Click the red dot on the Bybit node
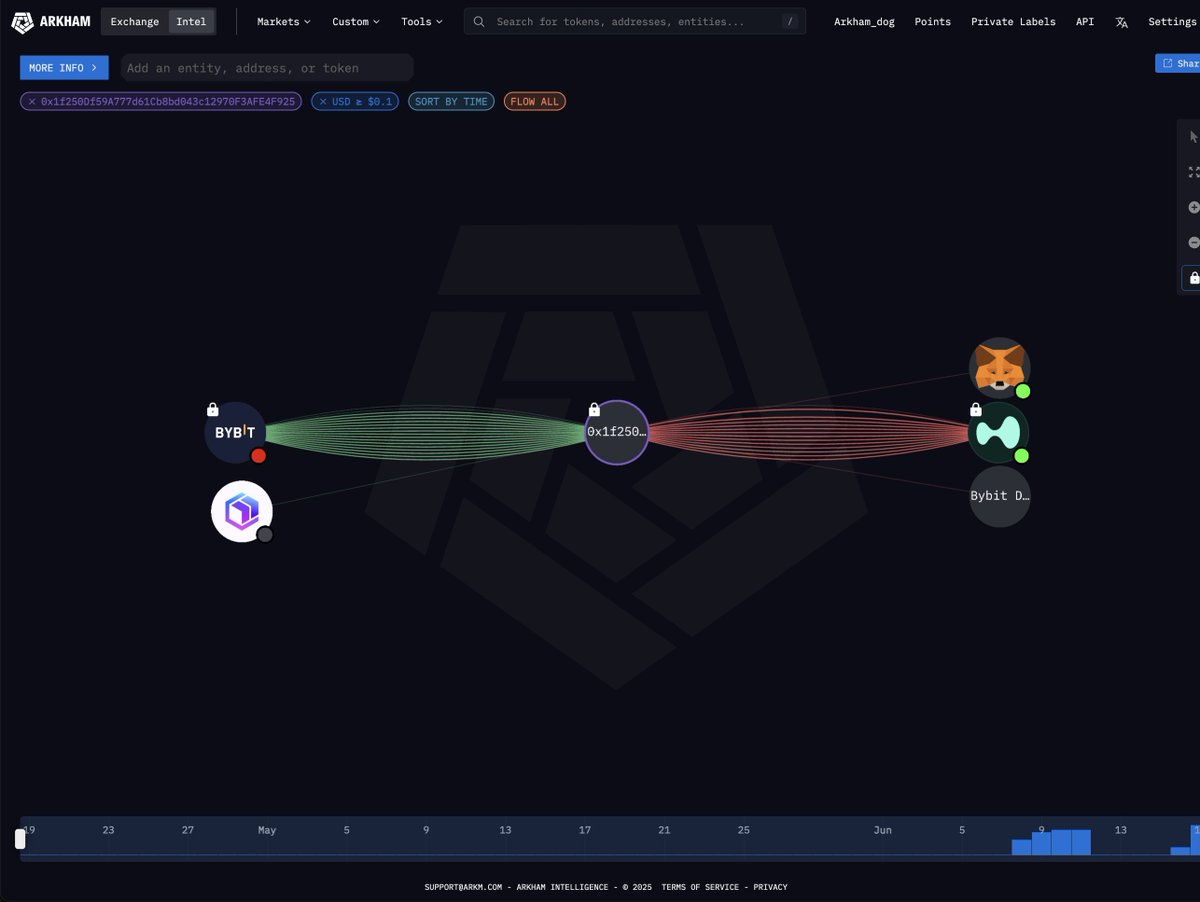The image size is (1200, 902). point(258,456)
